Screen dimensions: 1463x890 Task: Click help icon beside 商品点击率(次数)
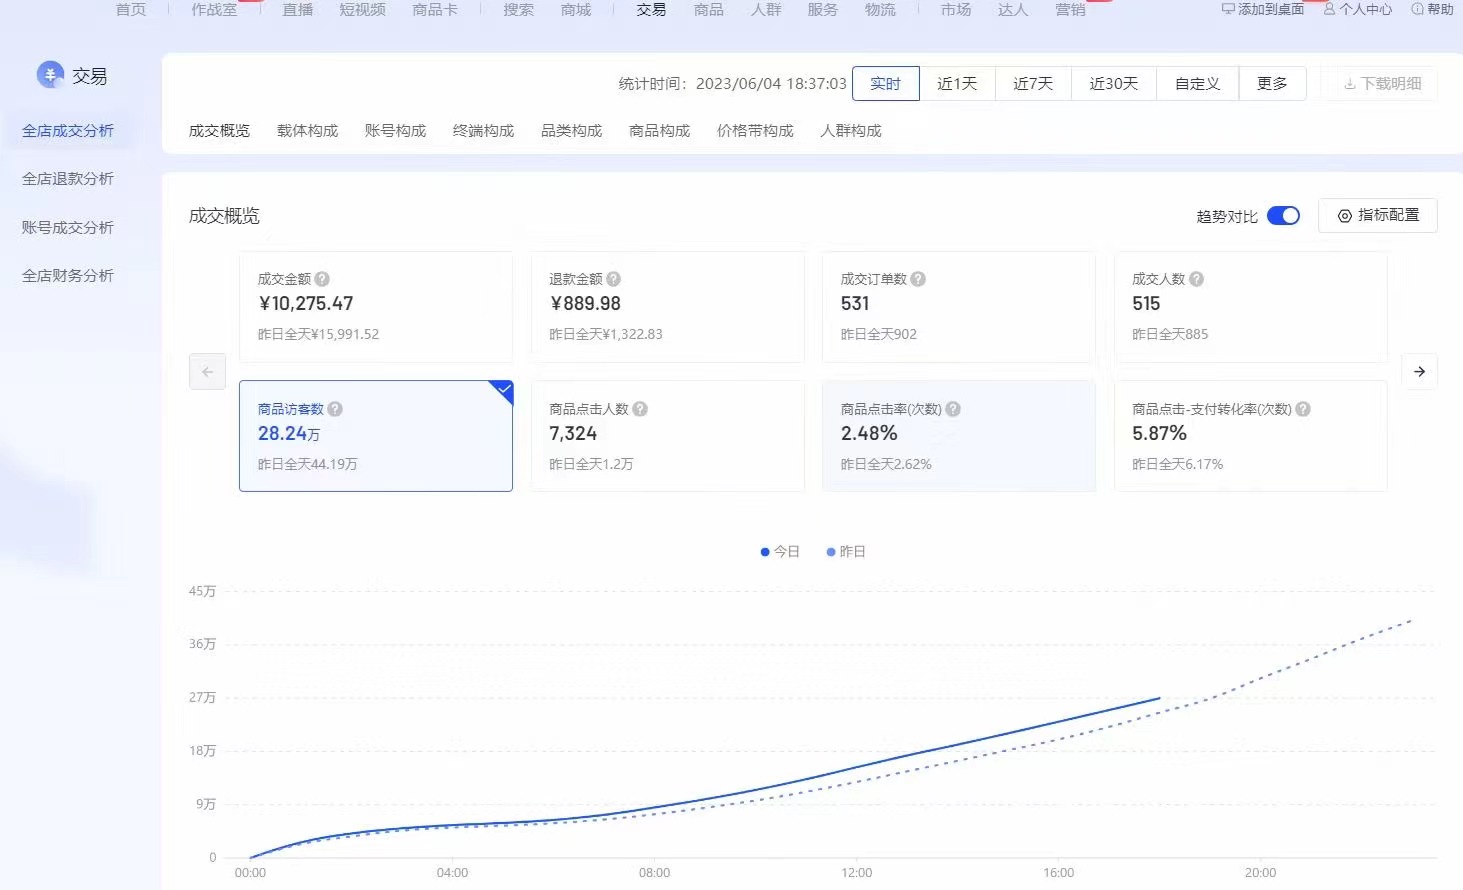pyautogui.click(x=953, y=409)
